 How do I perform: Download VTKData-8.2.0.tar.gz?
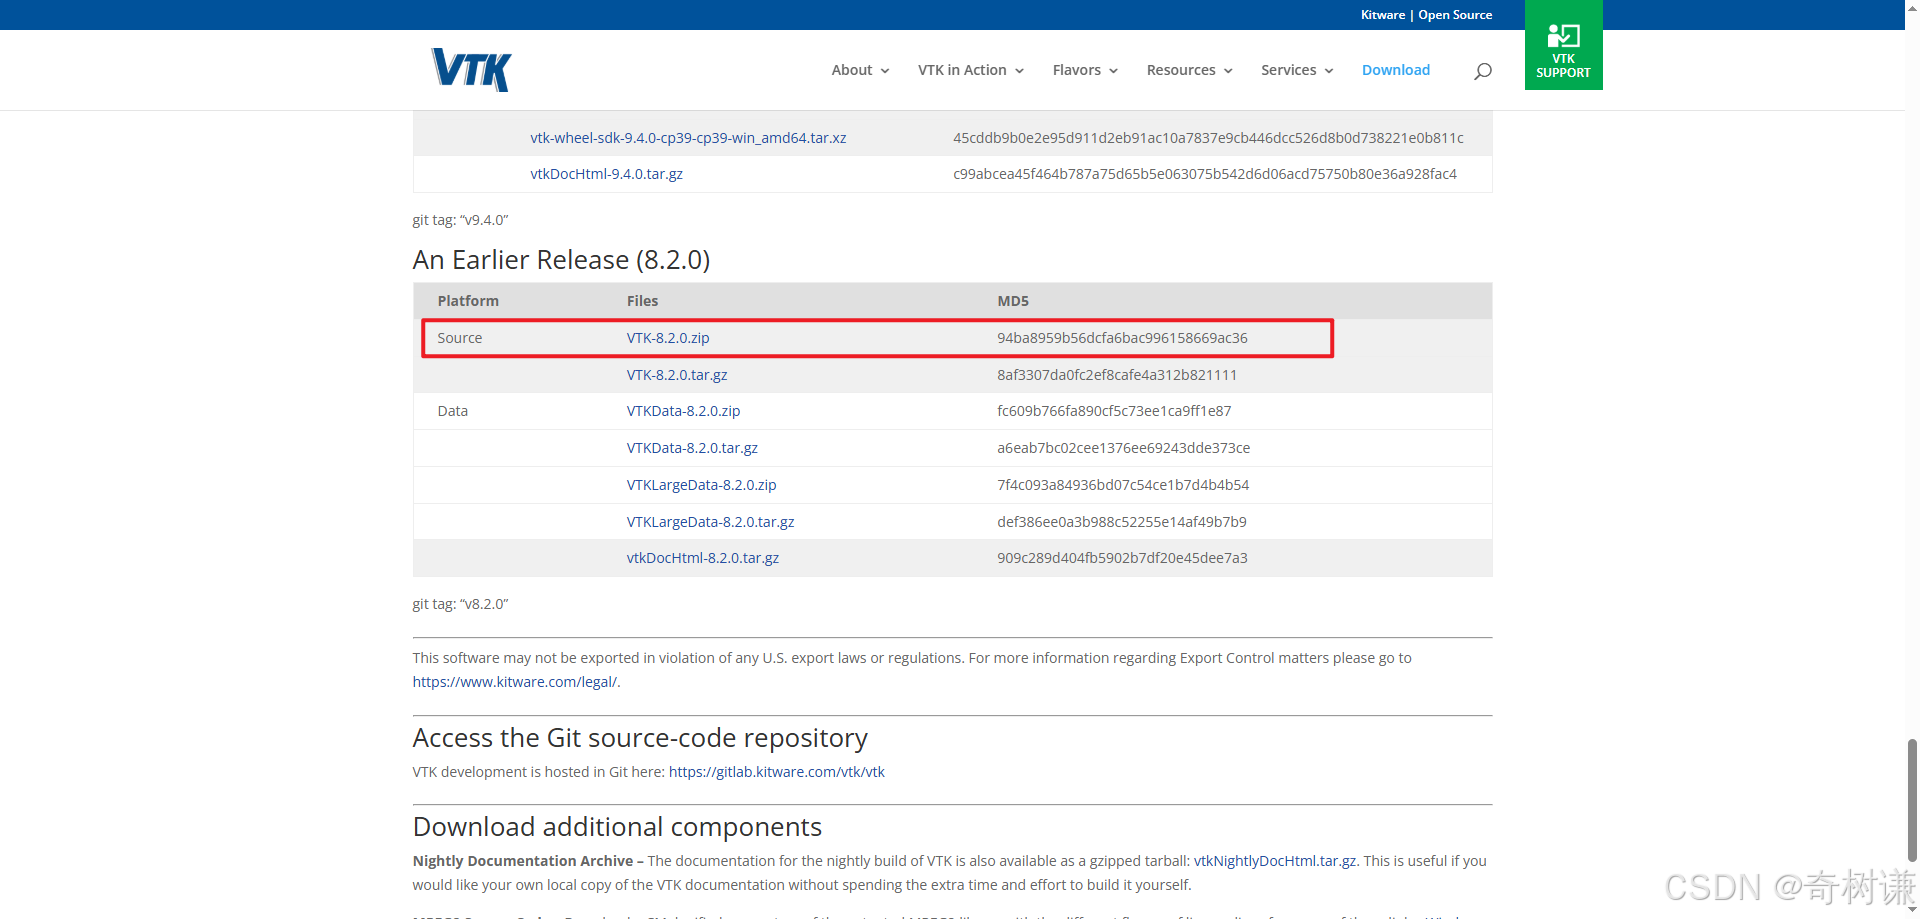(692, 448)
